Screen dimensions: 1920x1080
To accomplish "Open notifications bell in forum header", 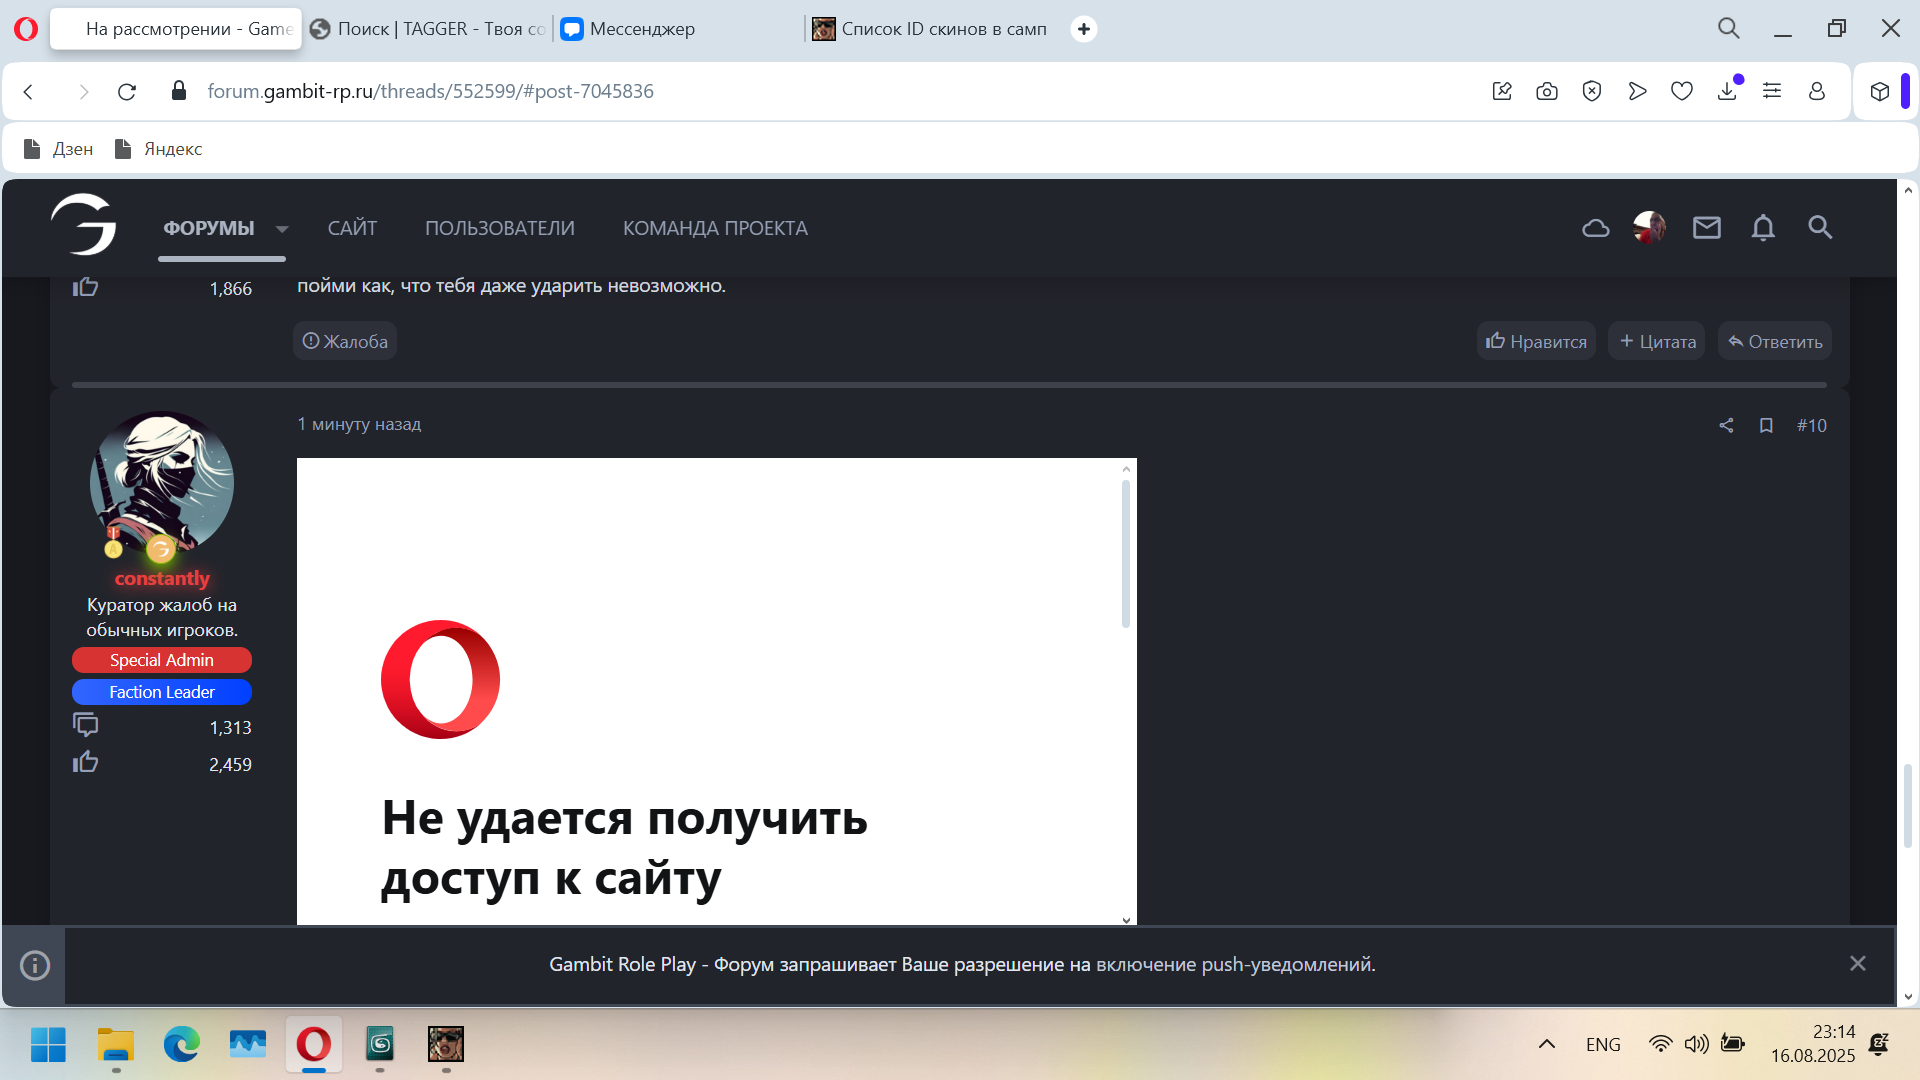I will pyautogui.click(x=1763, y=228).
